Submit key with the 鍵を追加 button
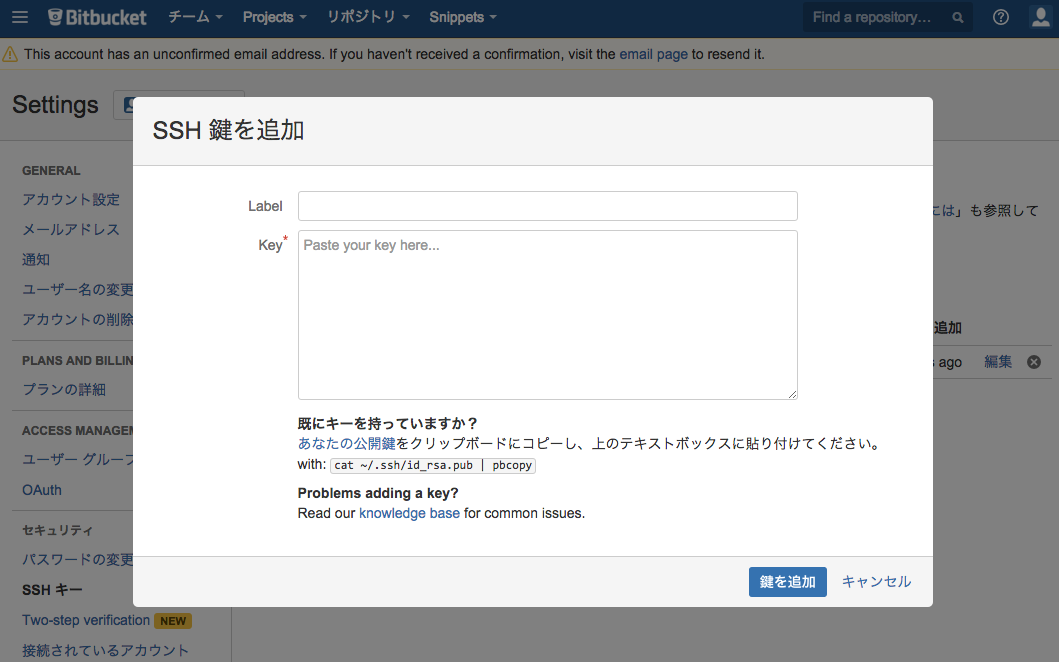Viewport: 1059px width, 662px height. click(x=787, y=581)
